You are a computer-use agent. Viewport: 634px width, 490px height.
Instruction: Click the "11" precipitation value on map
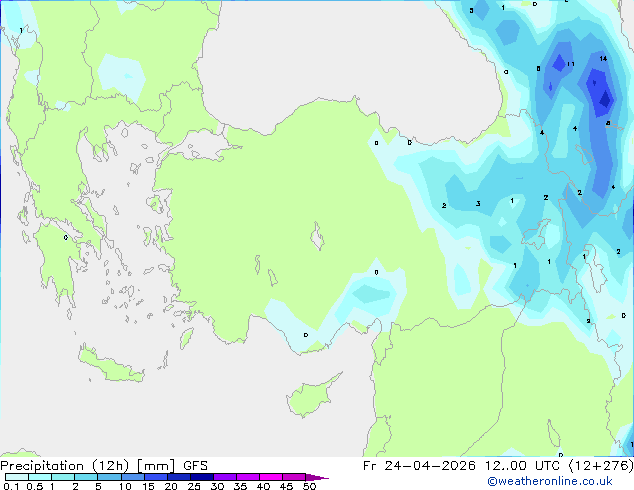click(571, 64)
